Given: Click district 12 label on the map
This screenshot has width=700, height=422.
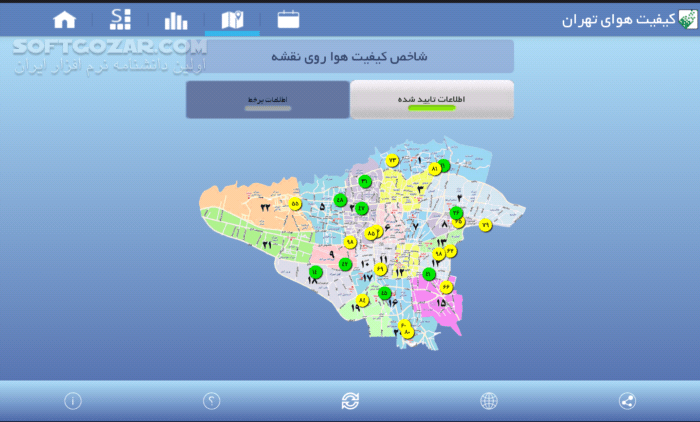Looking at the screenshot, I should point(400,272).
